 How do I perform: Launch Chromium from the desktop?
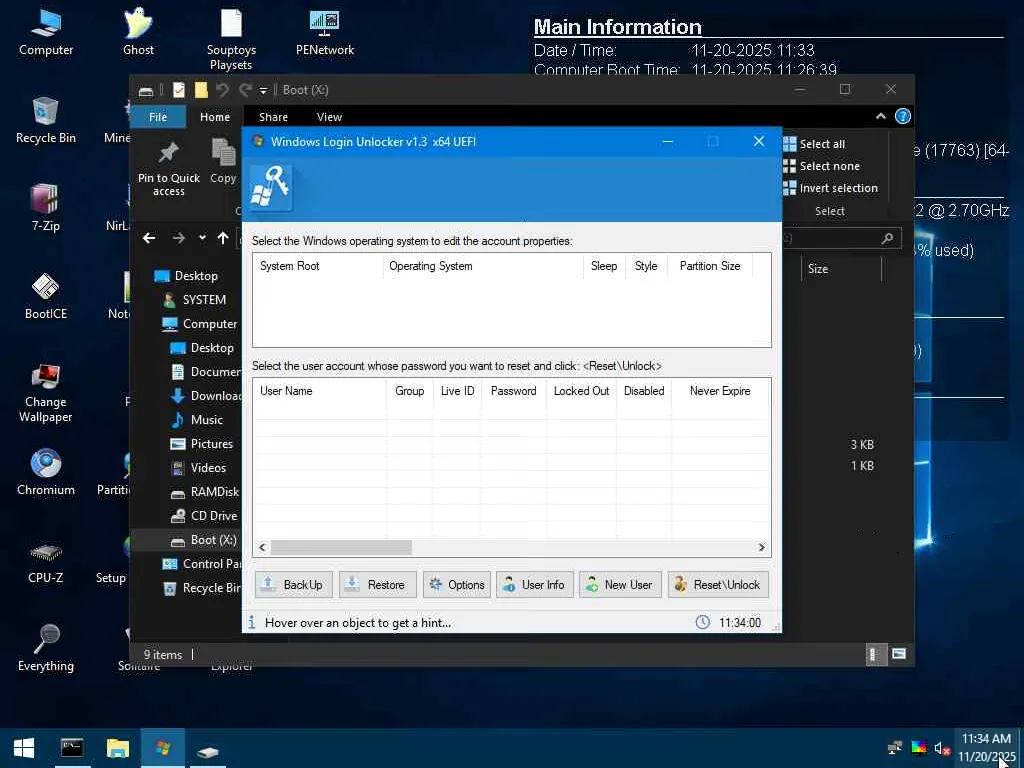click(46, 472)
